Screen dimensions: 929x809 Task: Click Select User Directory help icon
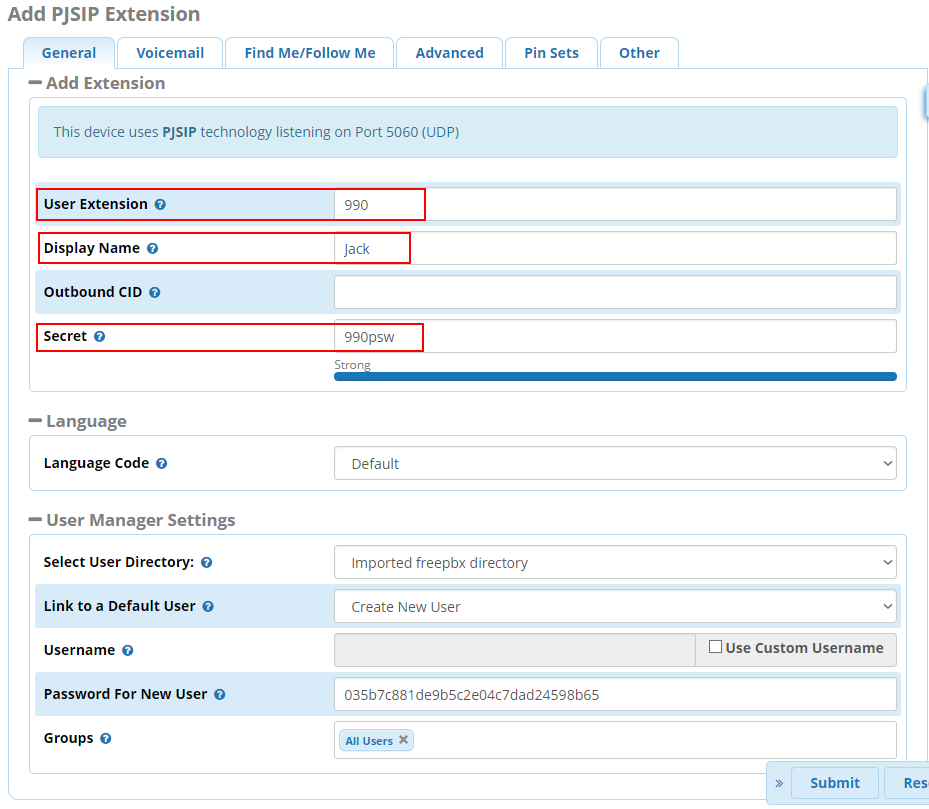[206, 563]
